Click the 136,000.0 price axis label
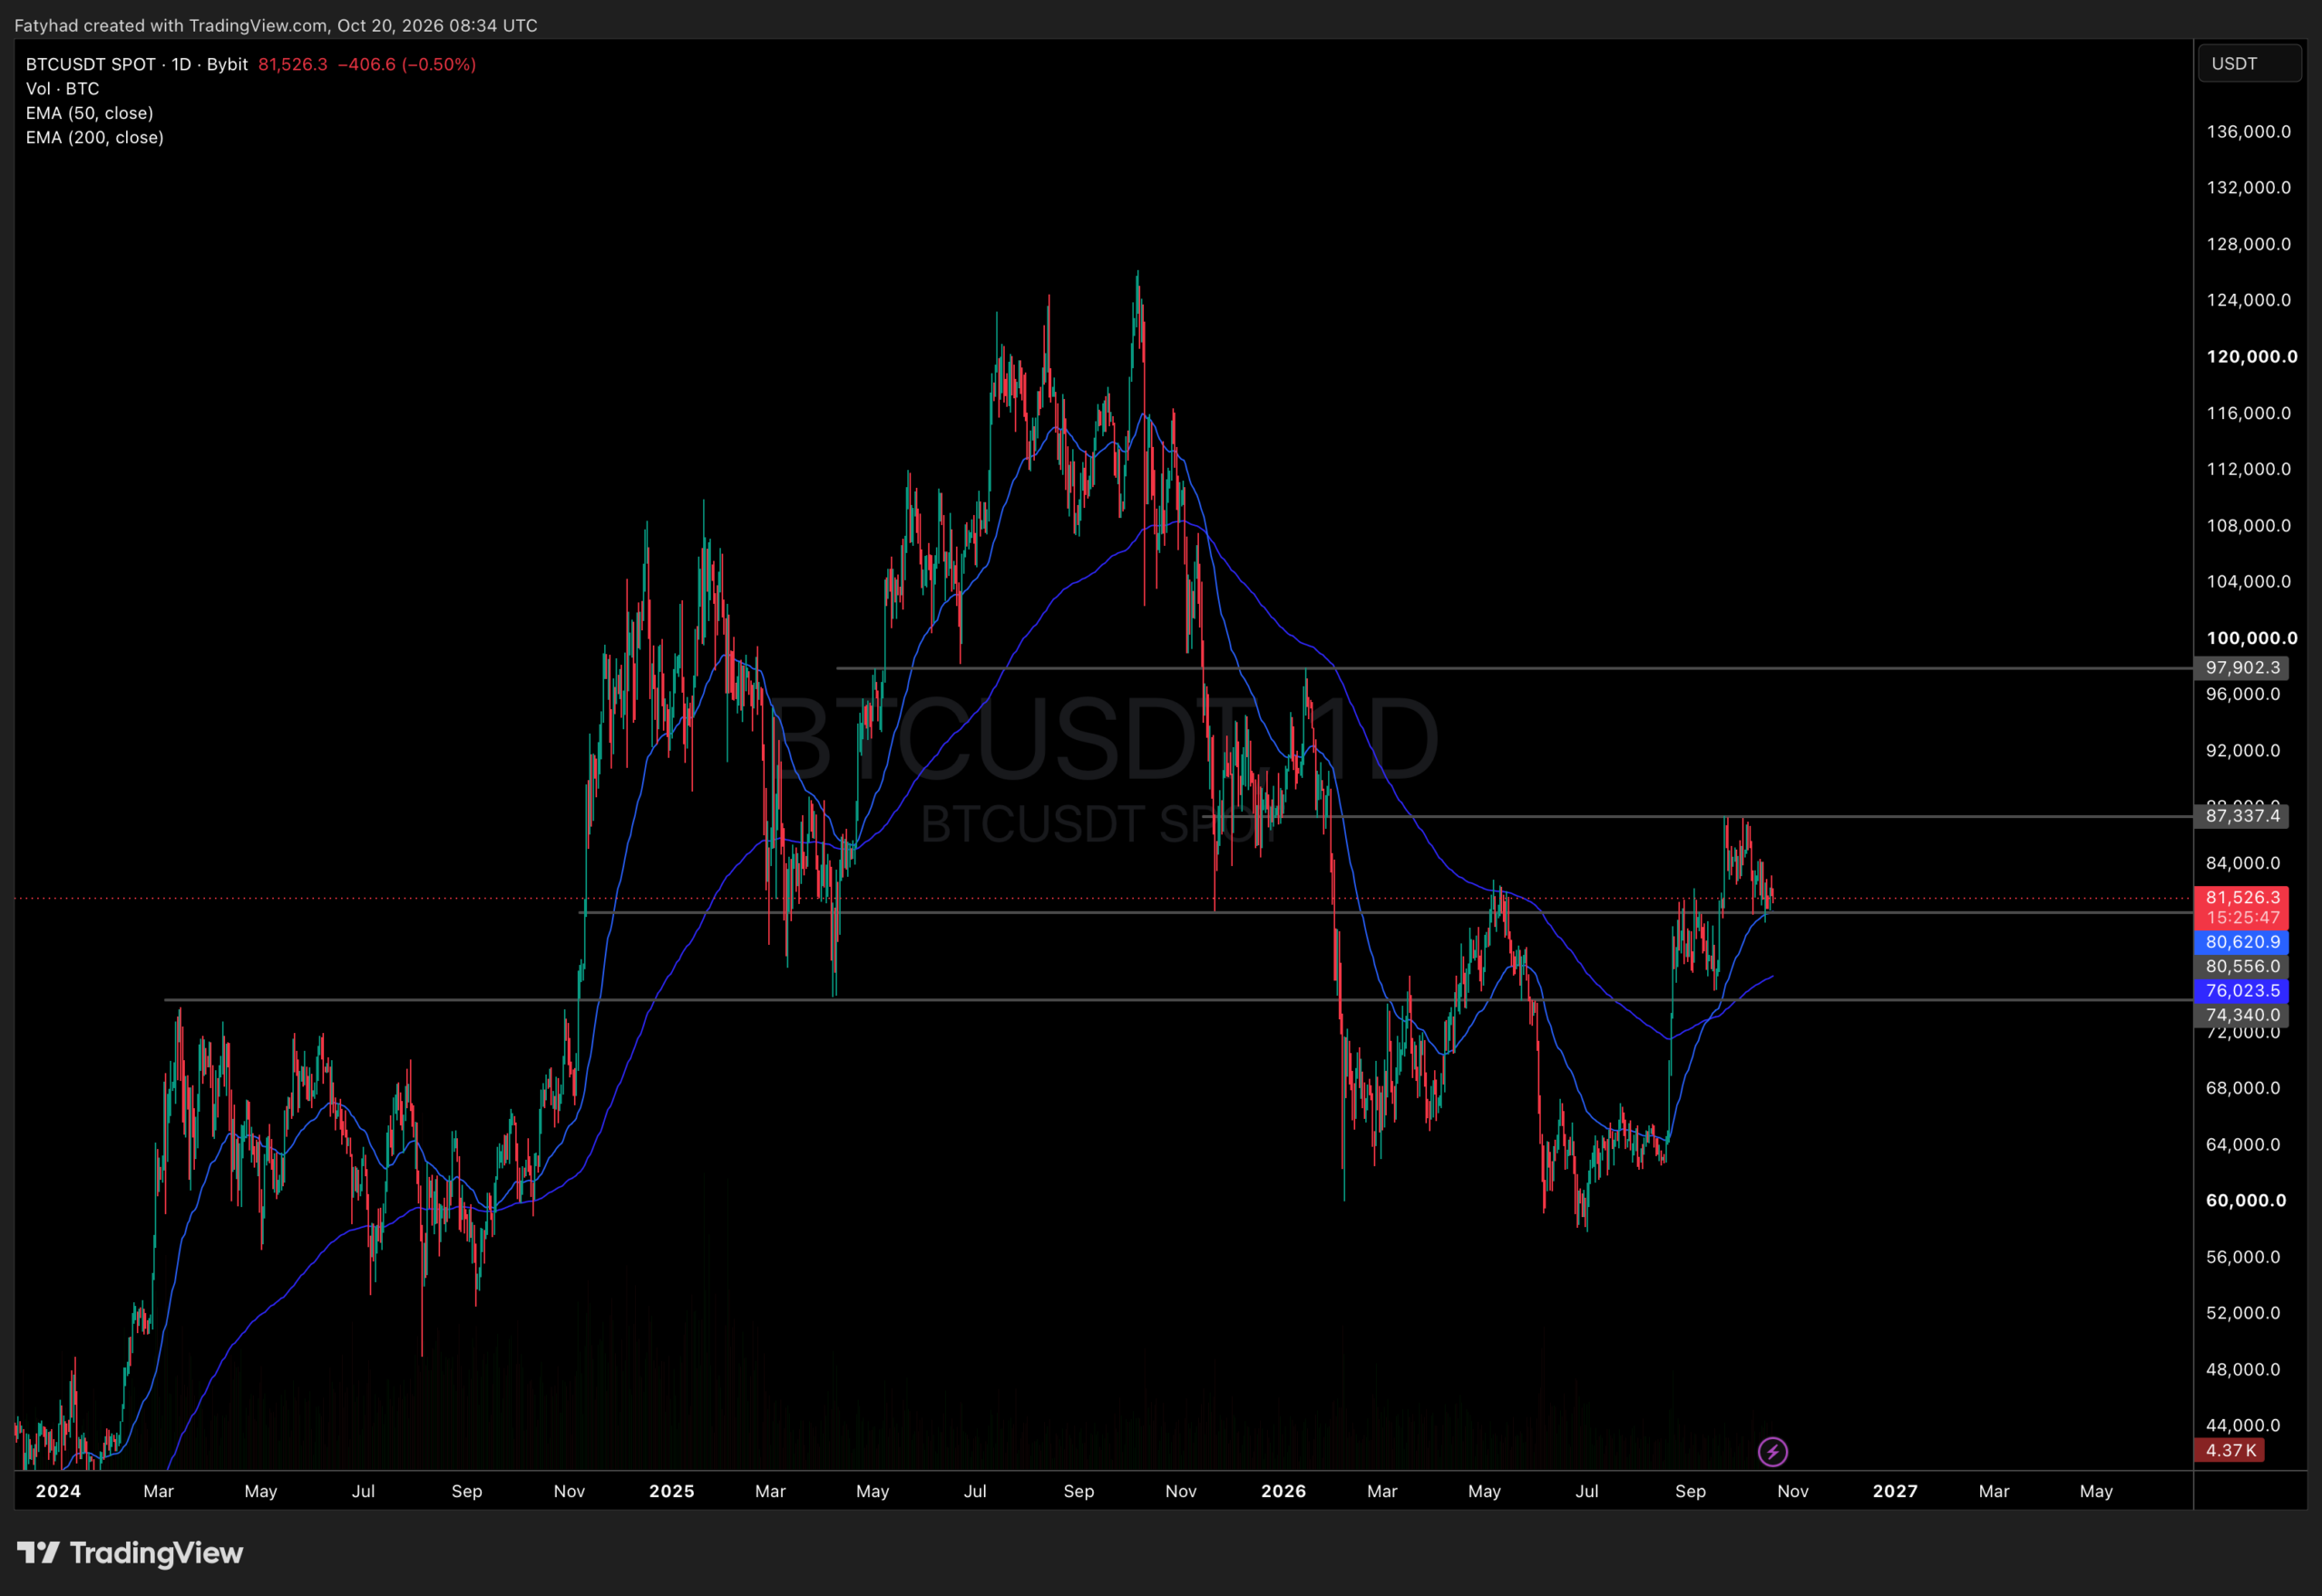 click(x=2248, y=132)
